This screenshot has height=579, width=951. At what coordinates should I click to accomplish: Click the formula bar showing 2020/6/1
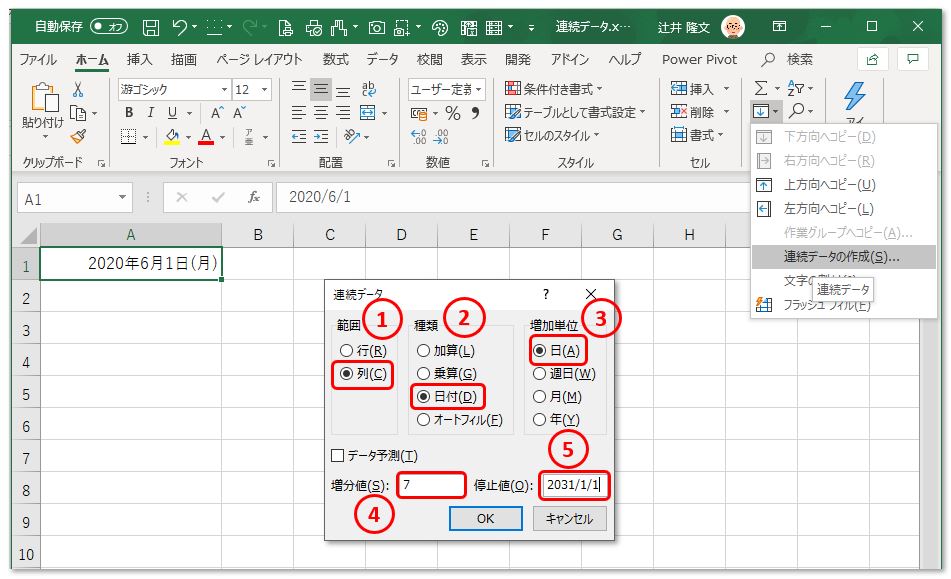coord(512,197)
